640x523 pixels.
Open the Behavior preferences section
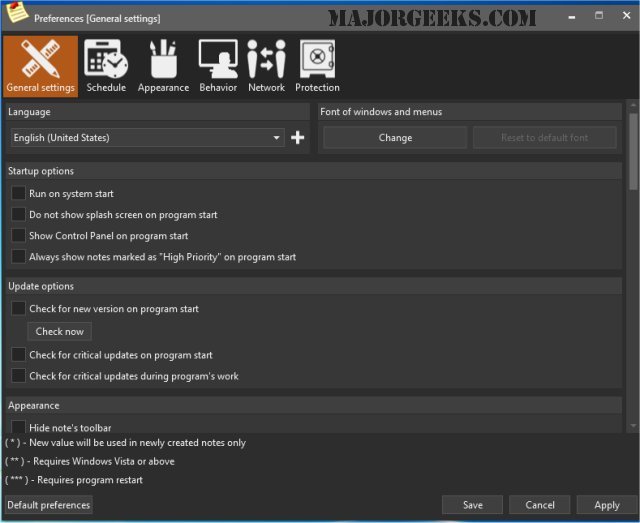point(218,66)
